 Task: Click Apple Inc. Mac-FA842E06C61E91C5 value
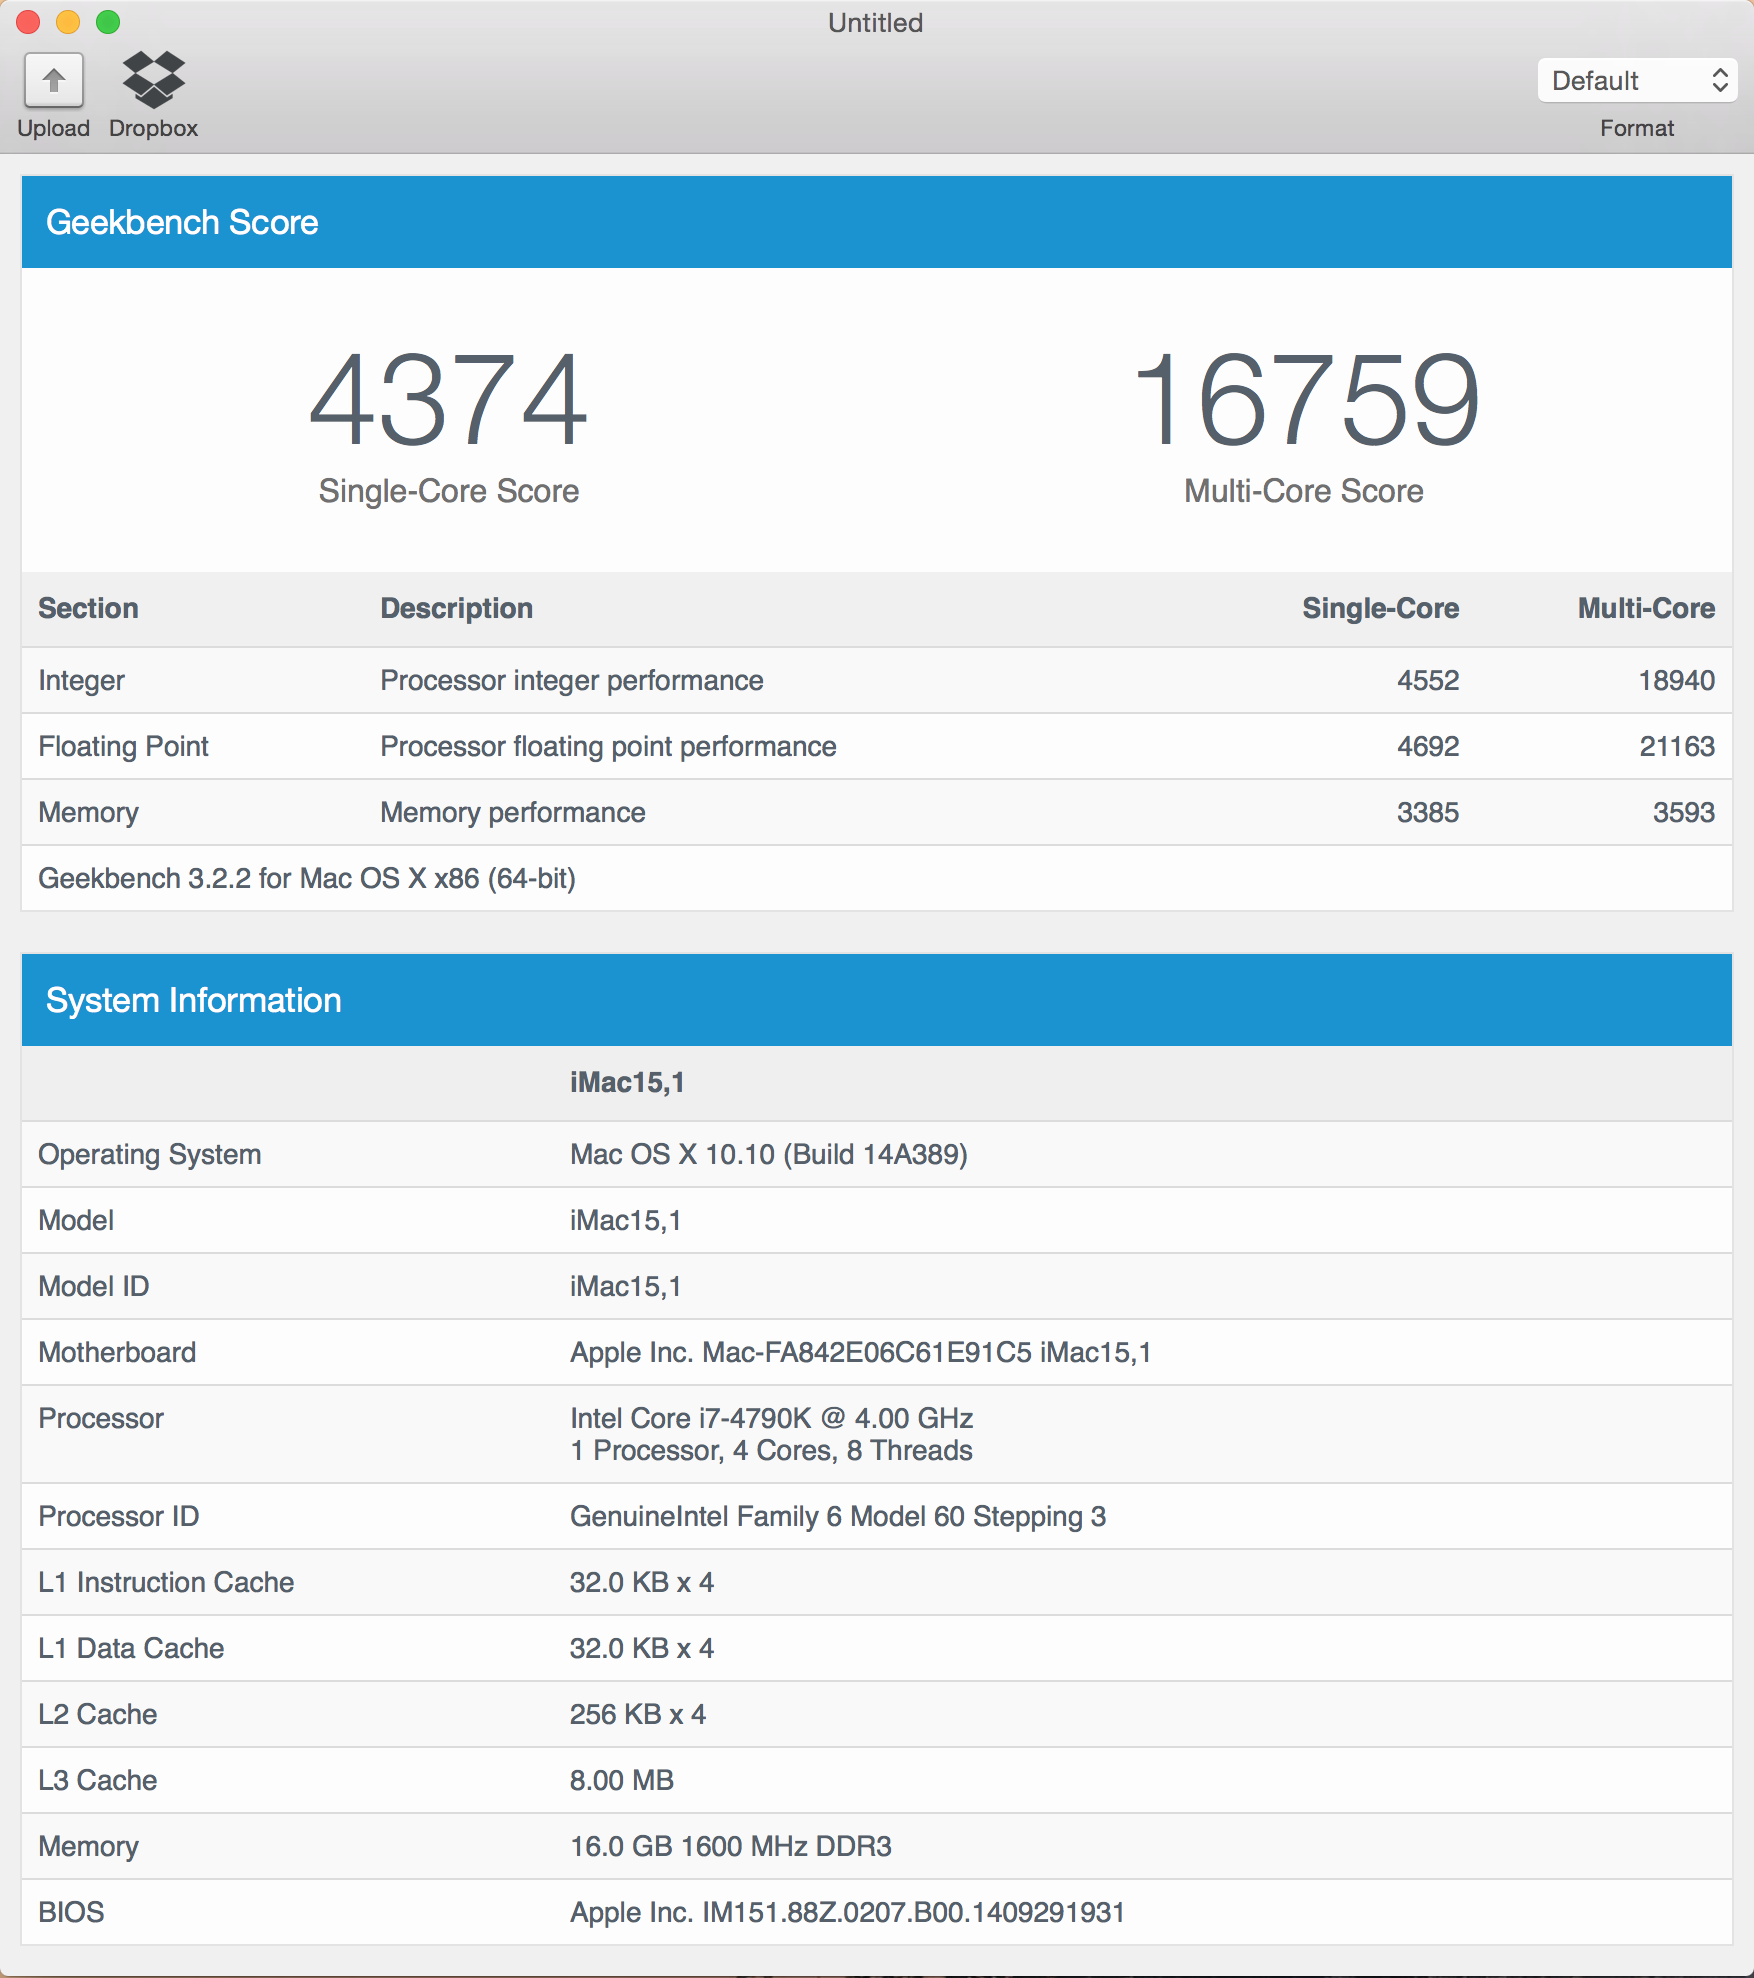[861, 1353]
